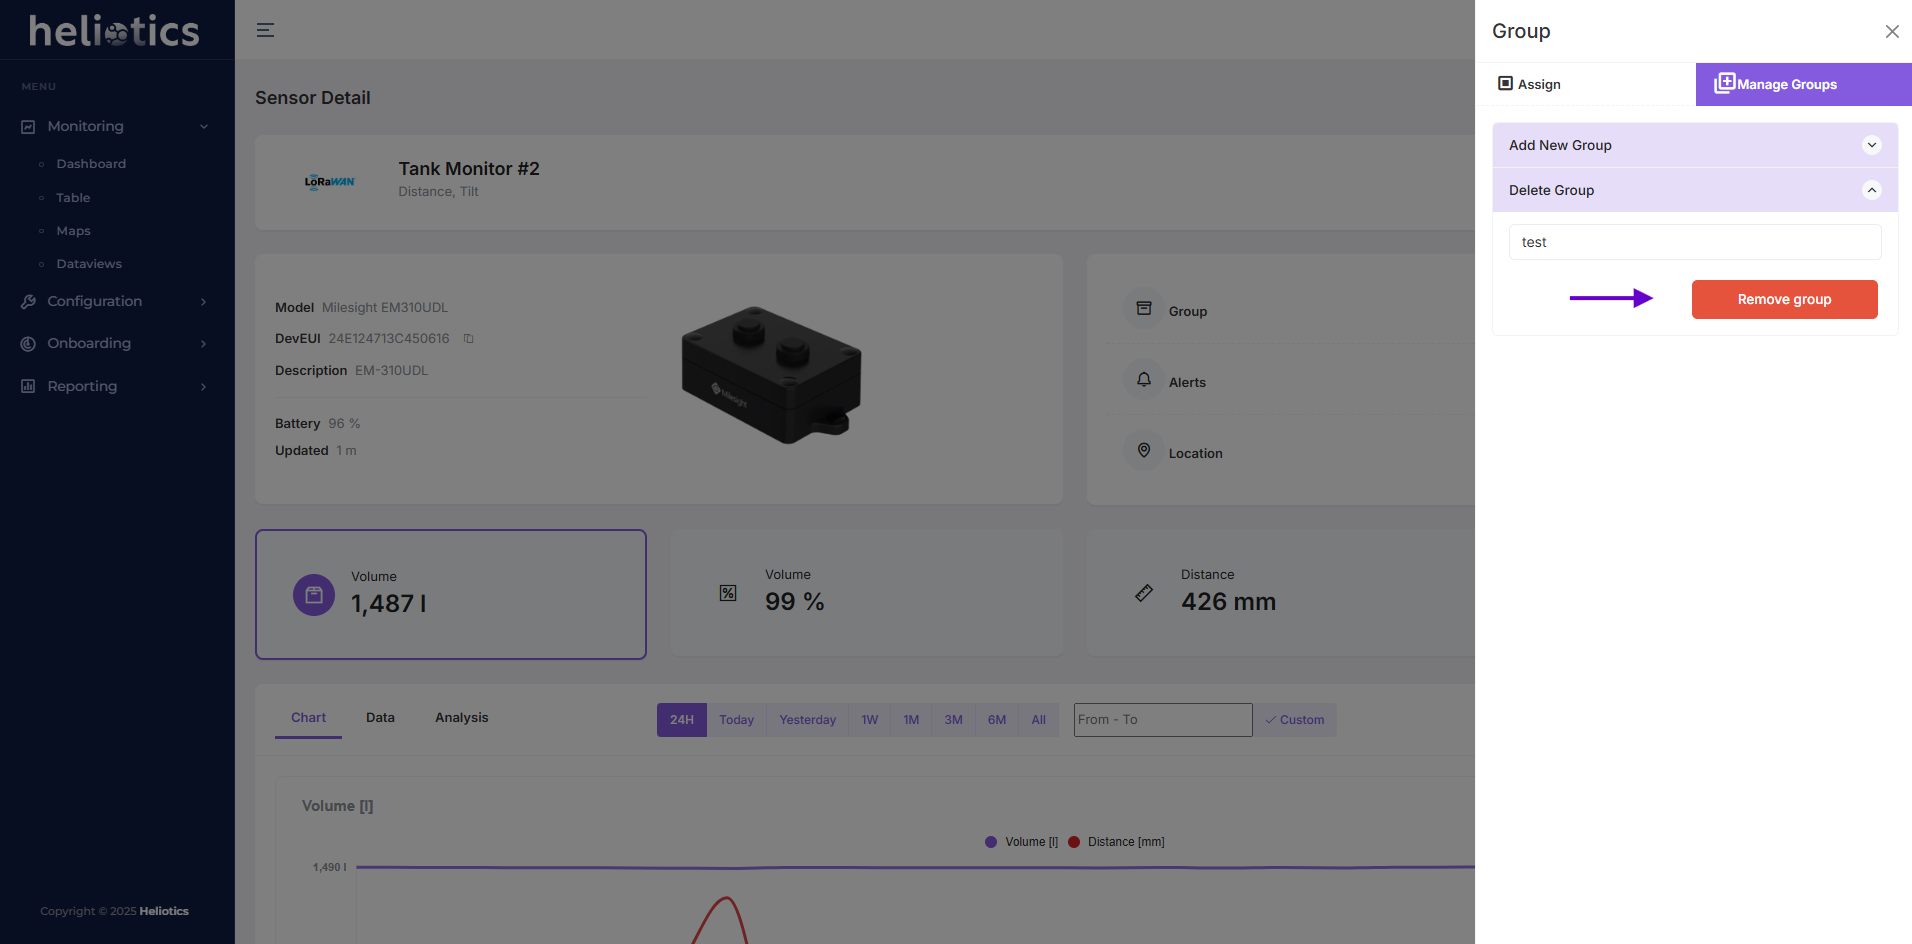Click the Group archive icon

coord(1144,308)
